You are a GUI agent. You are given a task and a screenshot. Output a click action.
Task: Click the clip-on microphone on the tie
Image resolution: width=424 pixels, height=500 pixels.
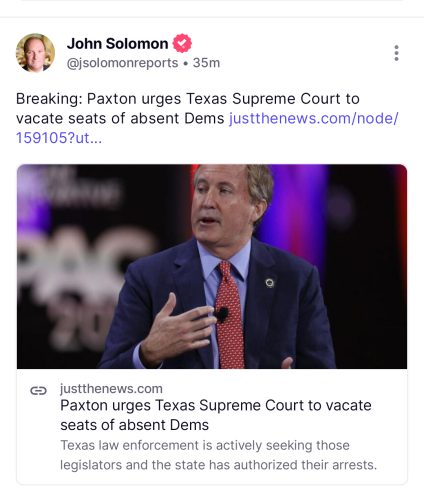tap(221, 314)
